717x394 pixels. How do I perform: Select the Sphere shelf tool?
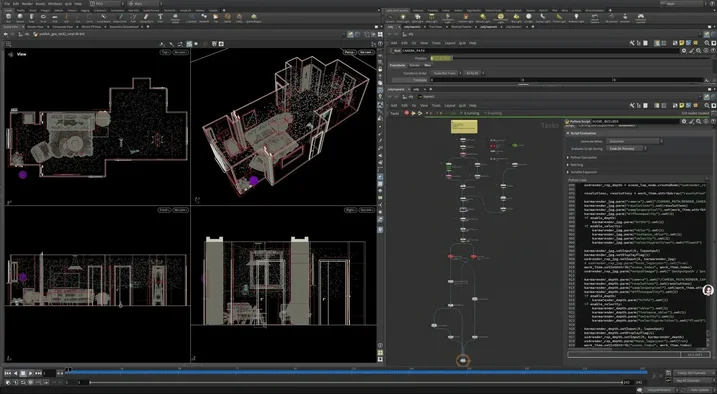pyautogui.click(x=20, y=18)
